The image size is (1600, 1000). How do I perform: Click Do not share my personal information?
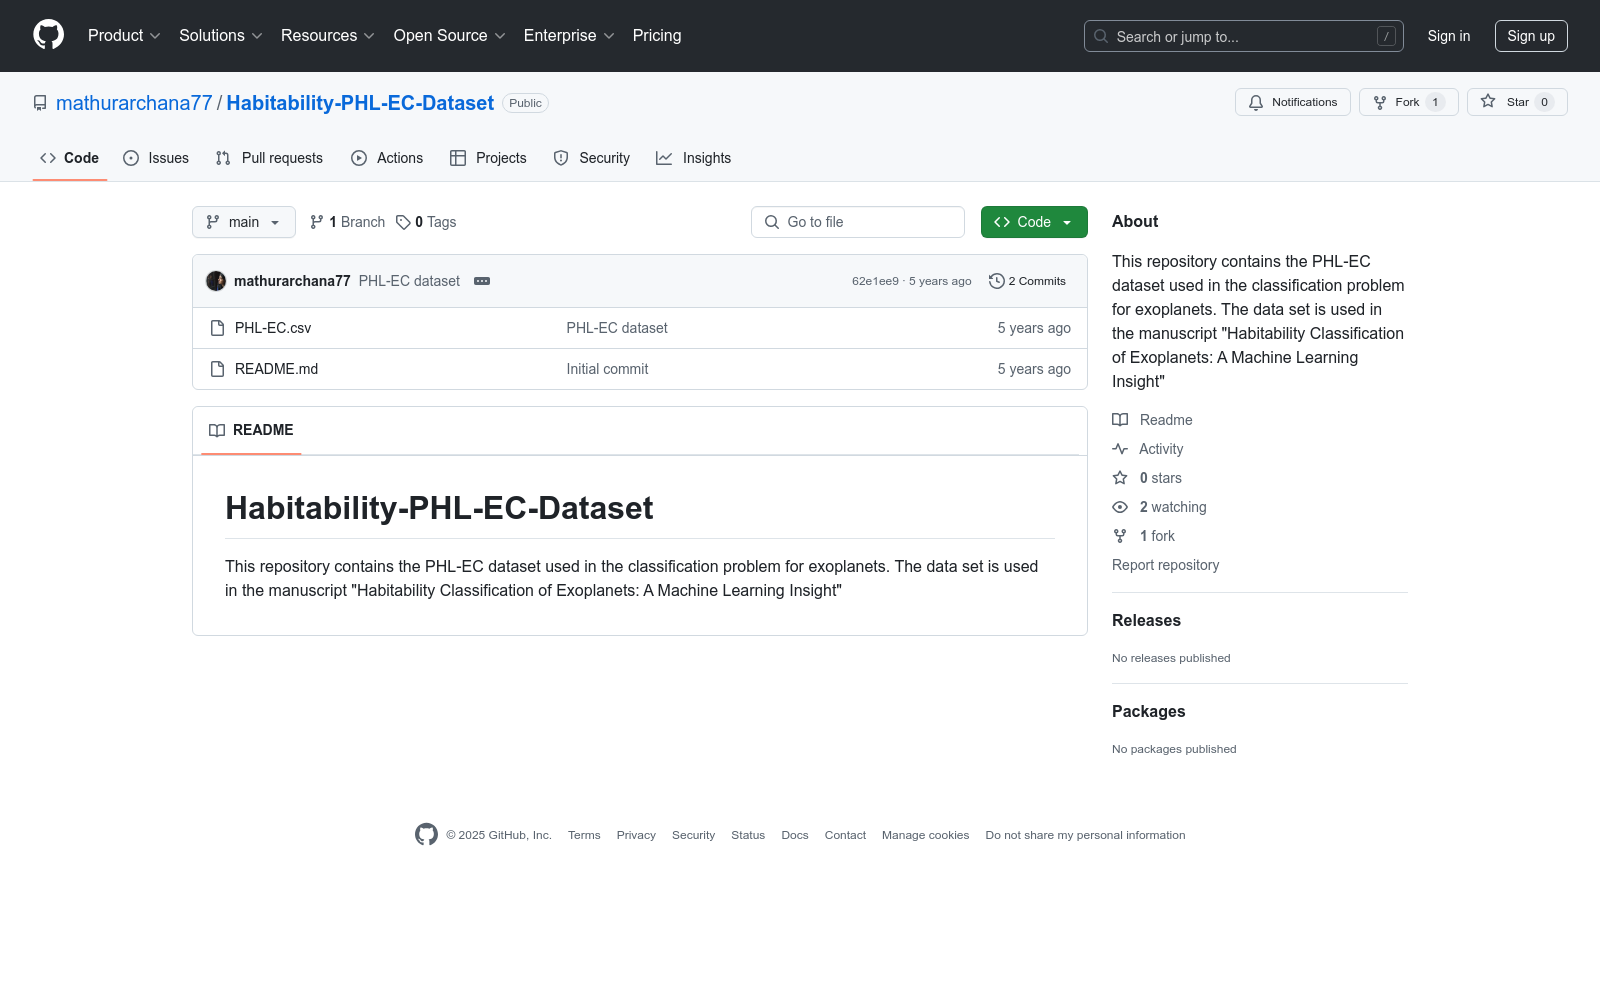pos(1085,835)
